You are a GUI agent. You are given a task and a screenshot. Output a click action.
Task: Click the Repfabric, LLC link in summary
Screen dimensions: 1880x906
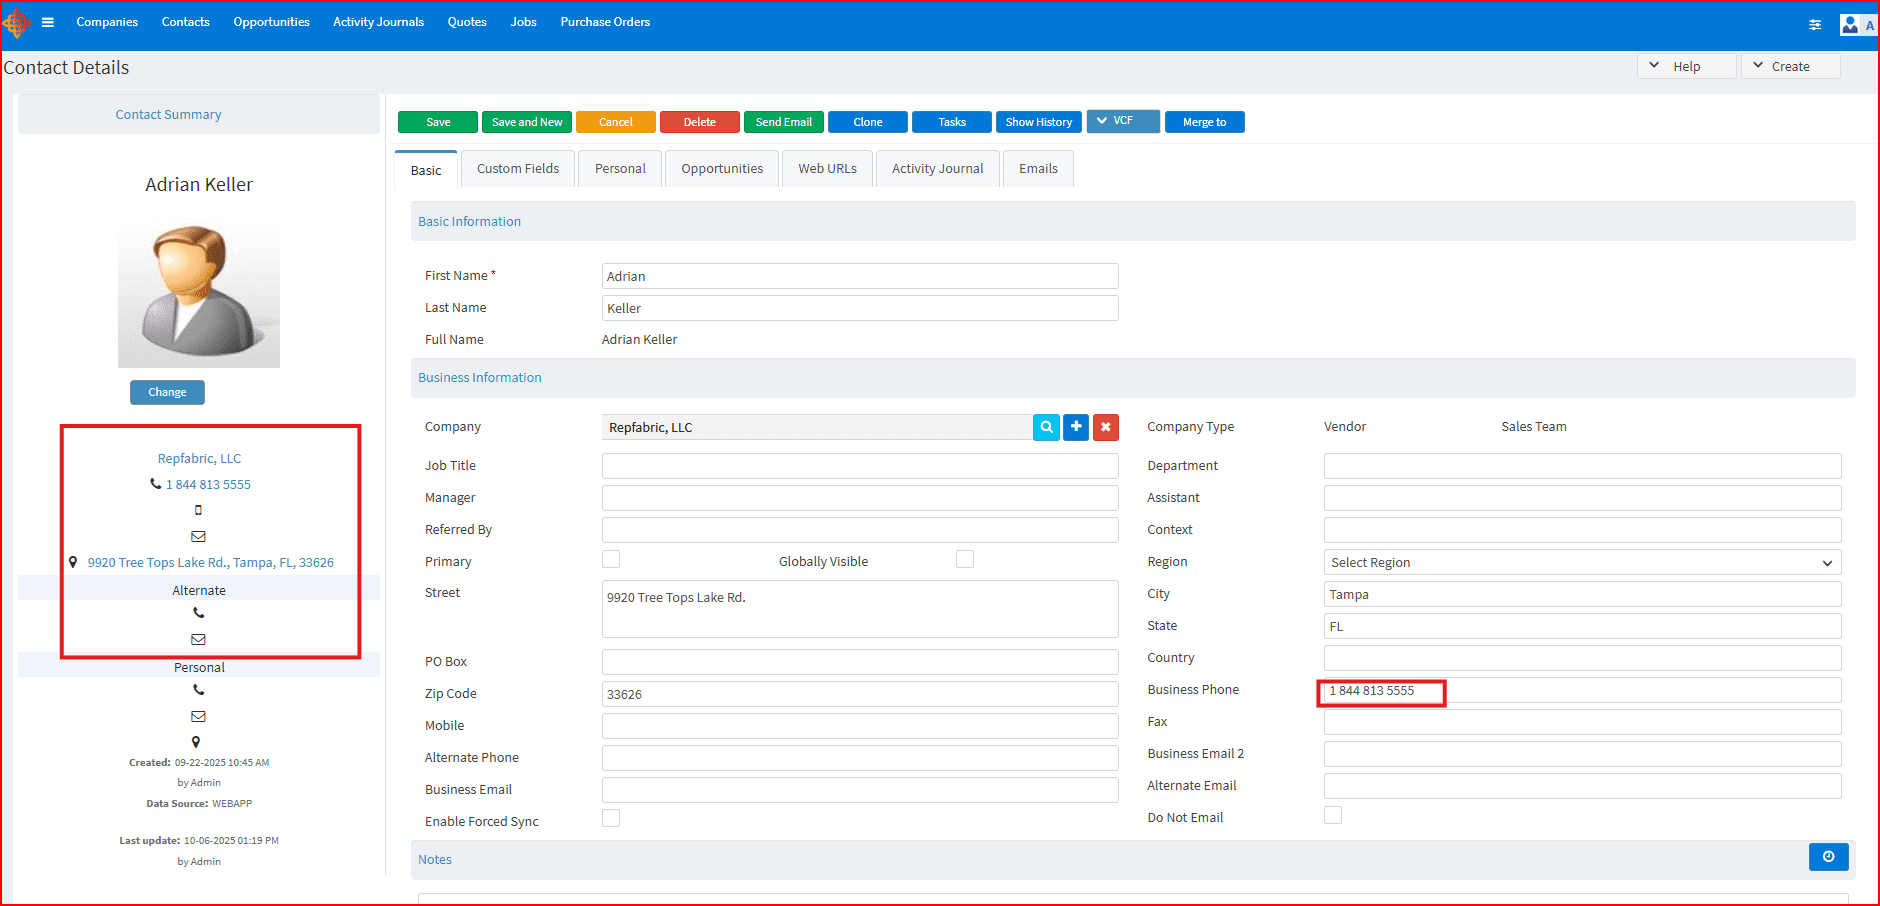pyautogui.click(x=199, y=459)
